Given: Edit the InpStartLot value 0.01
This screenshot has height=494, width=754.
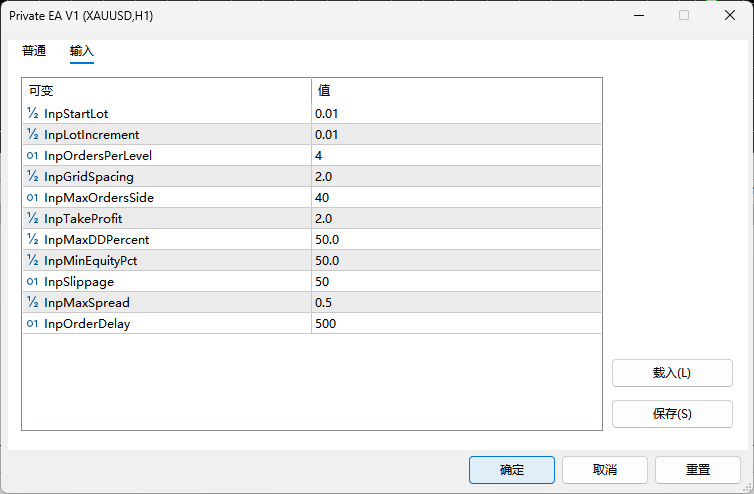Looking at the screenshot, I should point(456,114).
